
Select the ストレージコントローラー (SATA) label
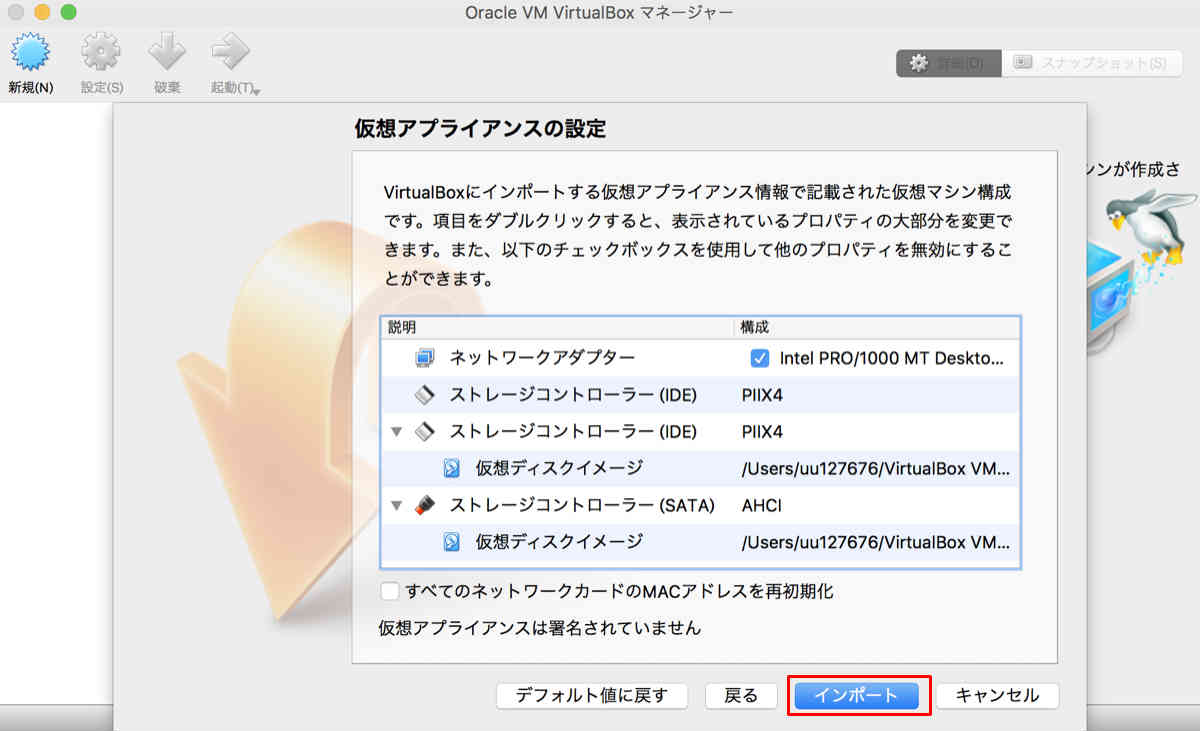point(582,505)
